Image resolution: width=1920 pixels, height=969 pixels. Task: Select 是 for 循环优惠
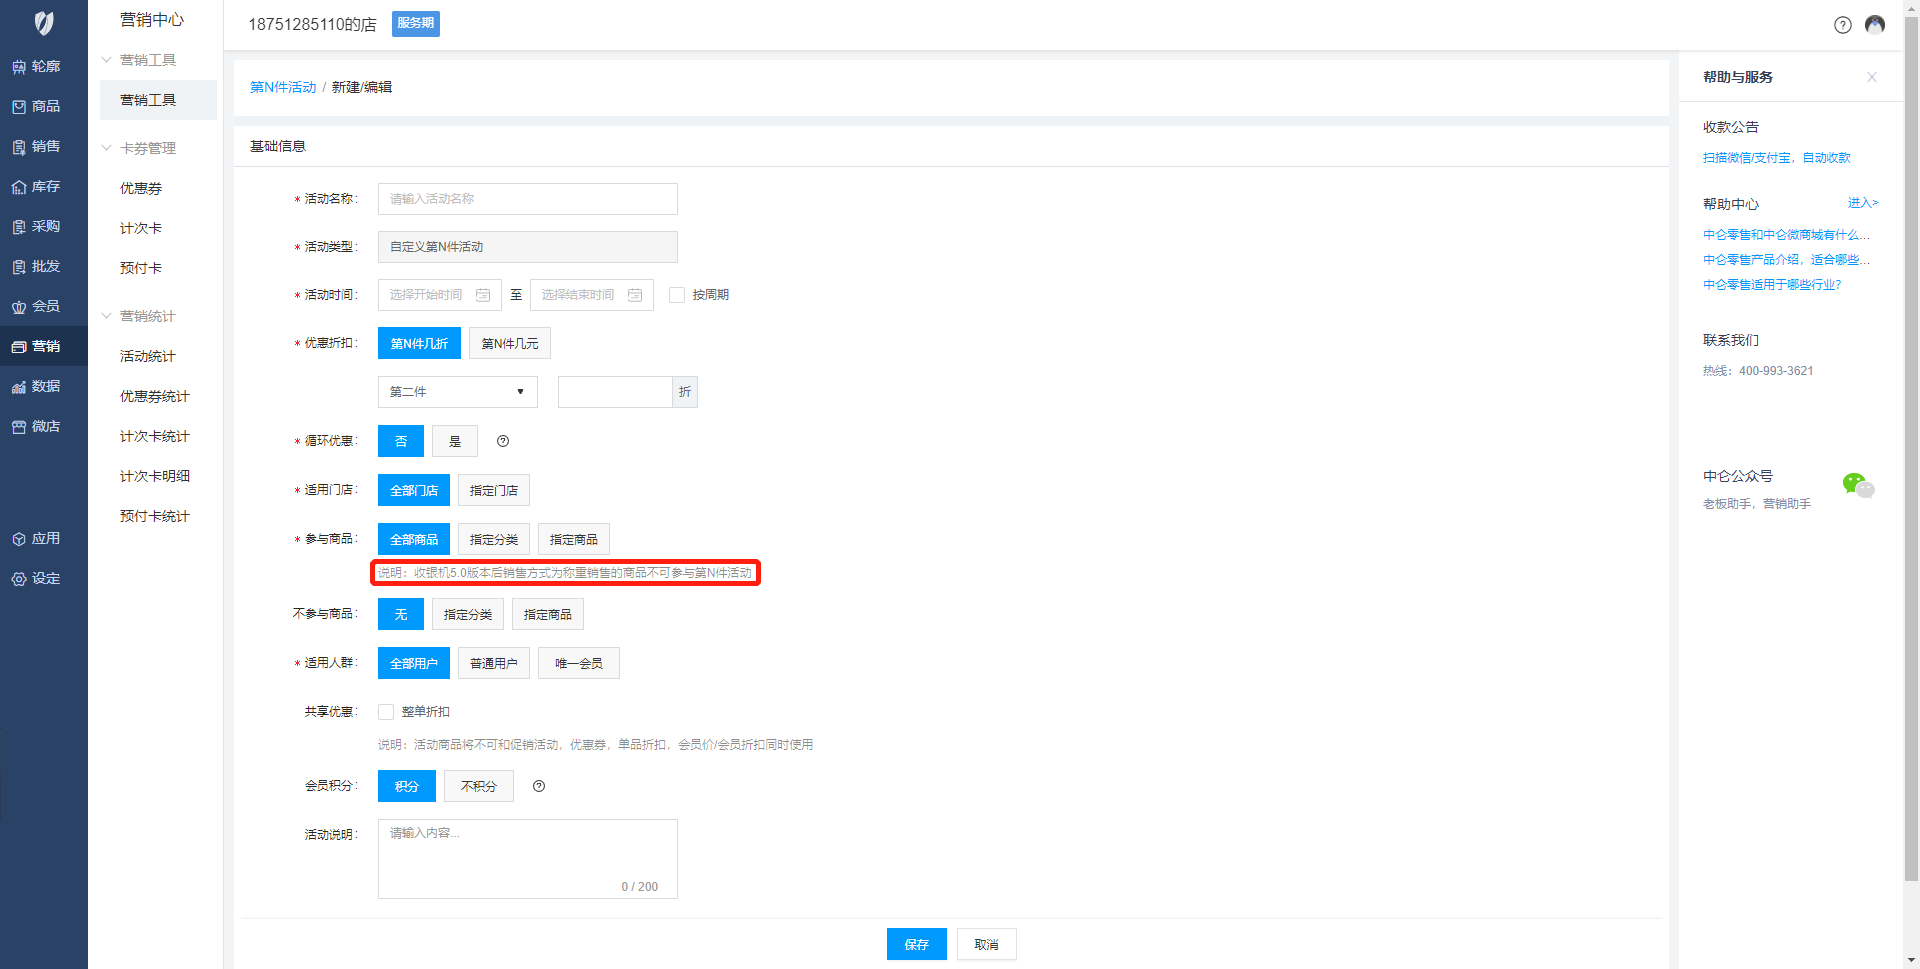pos(455,441)
